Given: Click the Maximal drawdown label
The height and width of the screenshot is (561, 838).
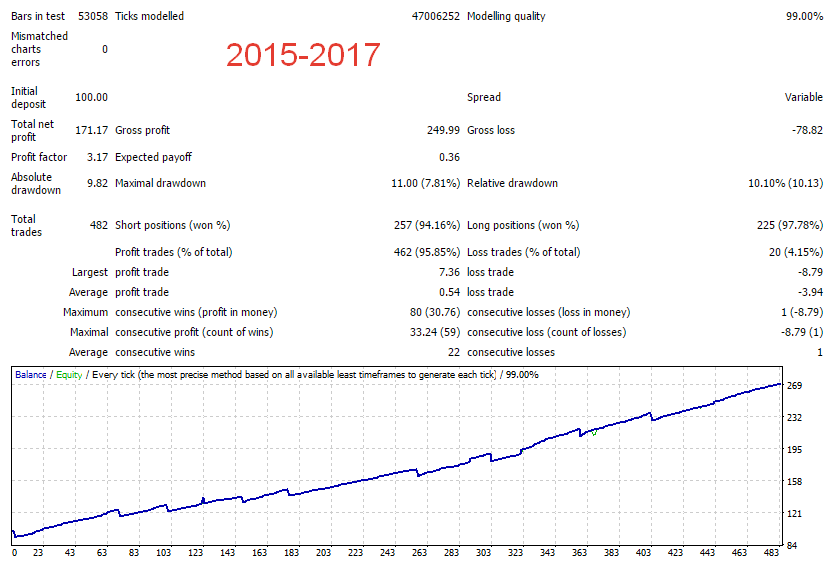Looking at the screenshot, I should 160,183.
